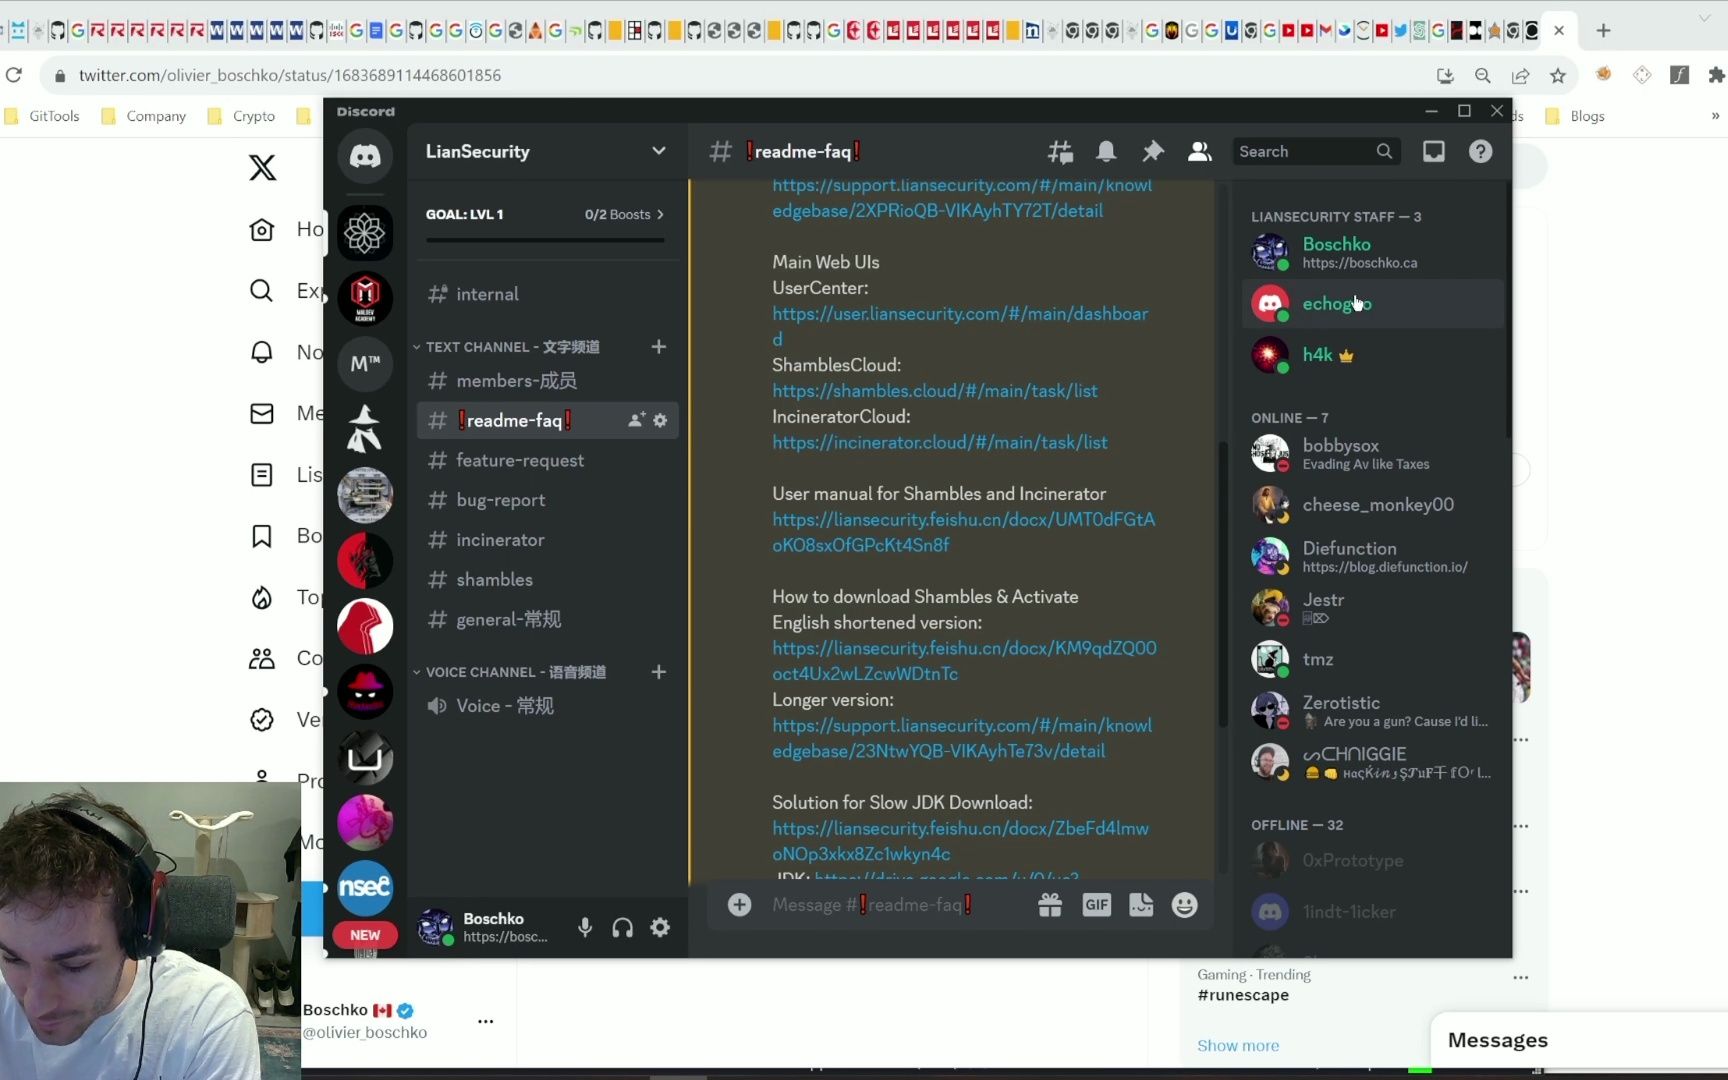1728x1080 pixels.
Task: Open a new browser tab
Action: [x=1603, y=31]
